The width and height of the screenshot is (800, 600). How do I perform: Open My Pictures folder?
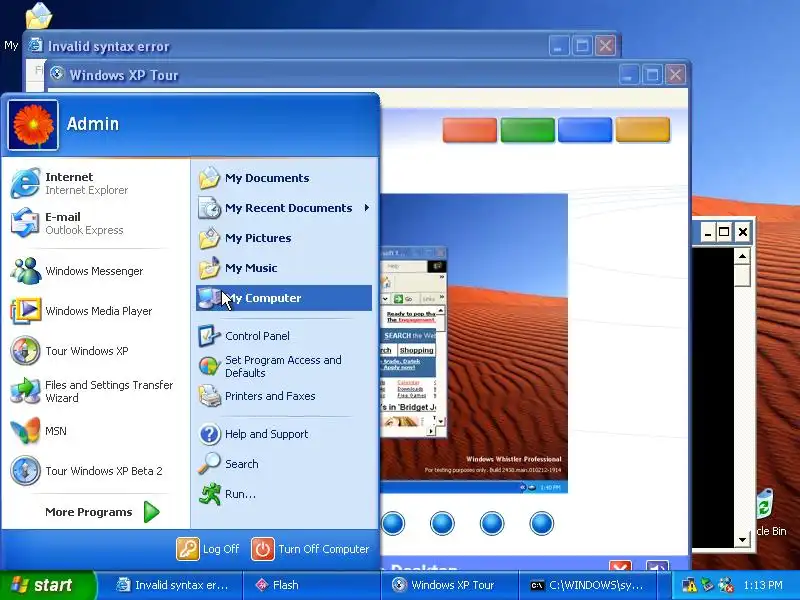coord(284,238)
